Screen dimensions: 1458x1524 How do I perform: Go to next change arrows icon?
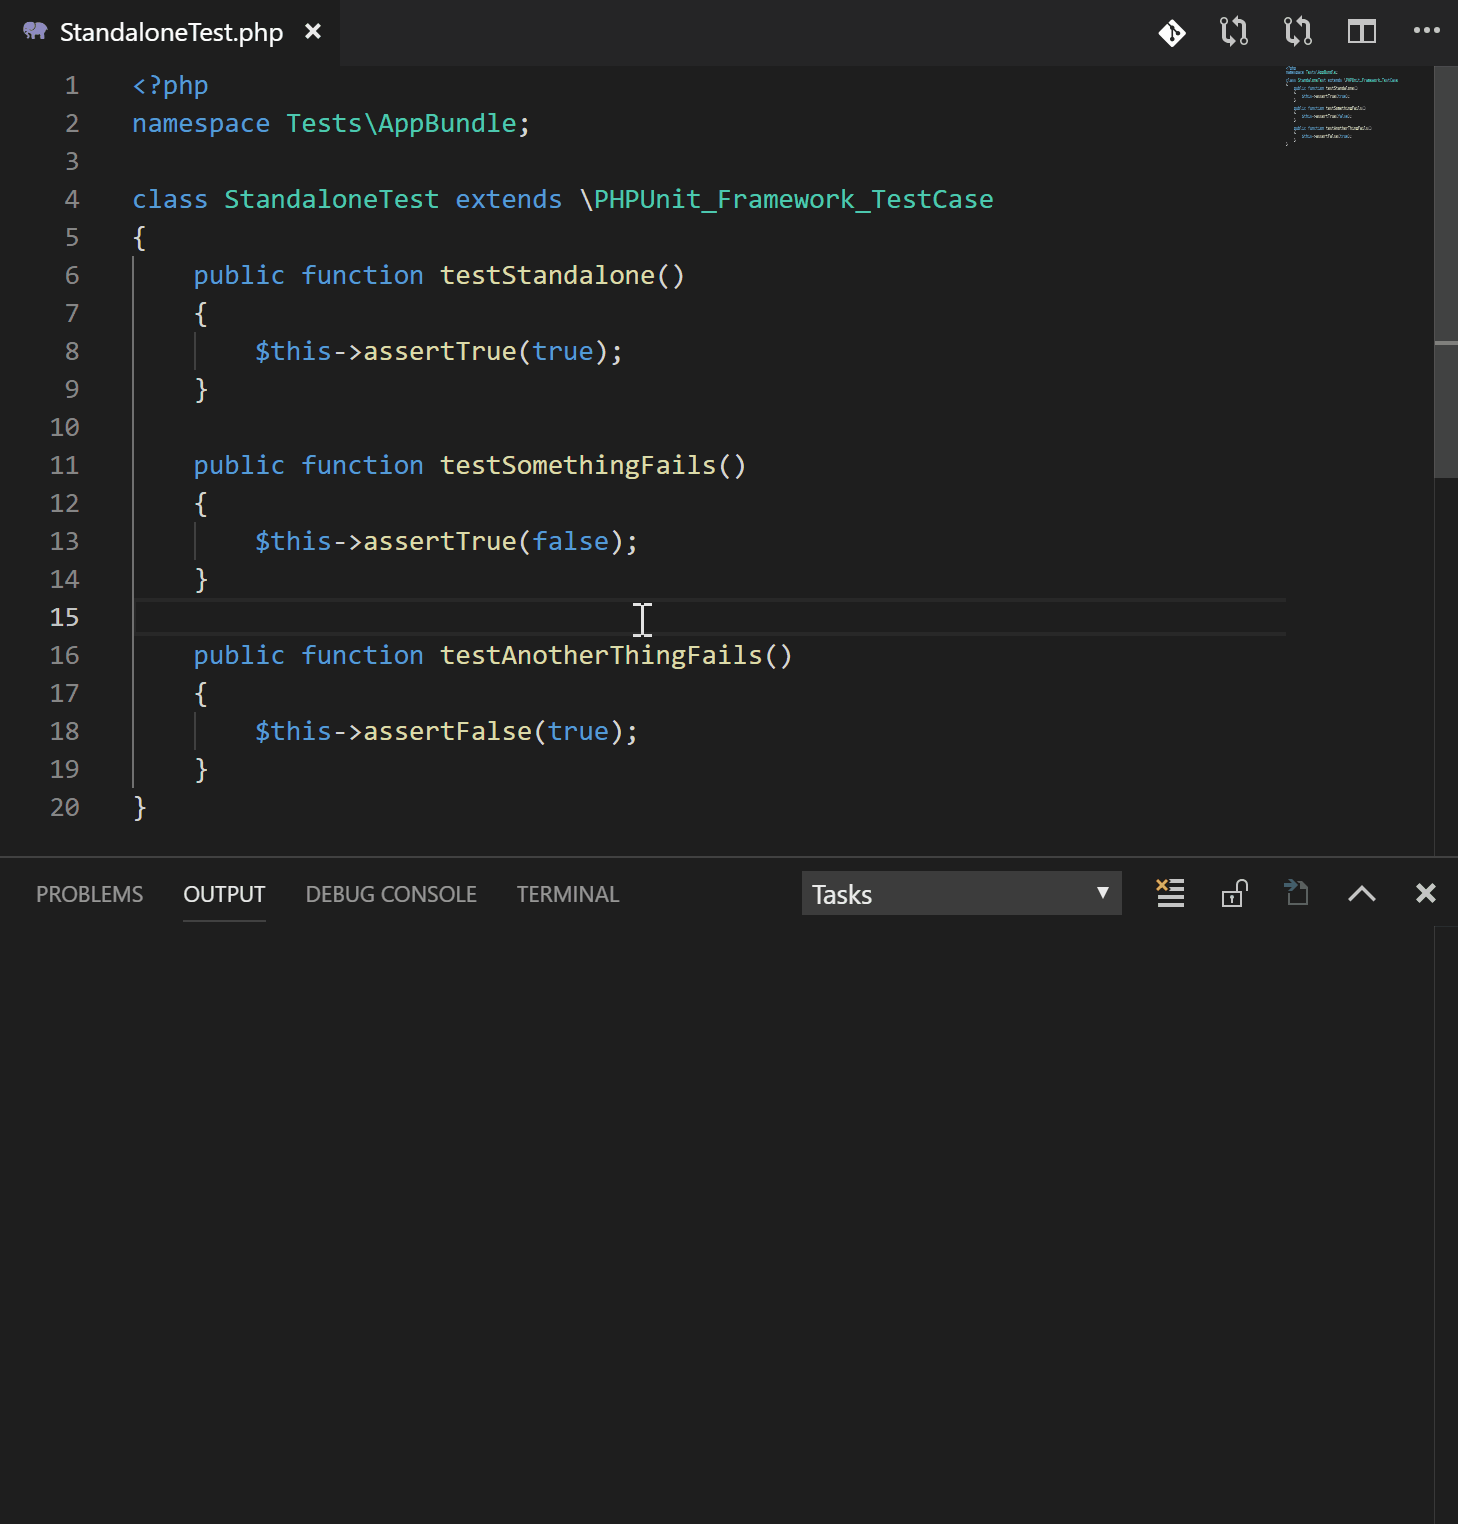[1298, 32]
